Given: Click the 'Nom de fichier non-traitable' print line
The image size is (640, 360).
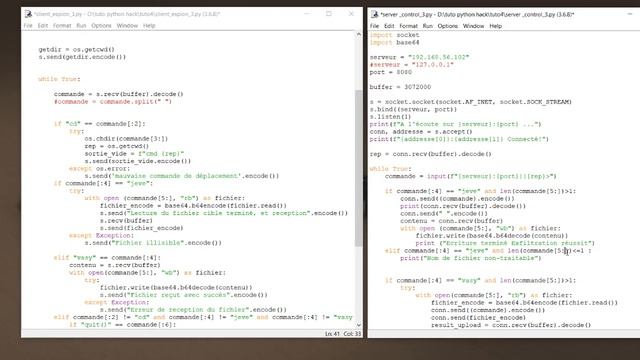Looking at the screenshot, I should click(x=471, y=258).
